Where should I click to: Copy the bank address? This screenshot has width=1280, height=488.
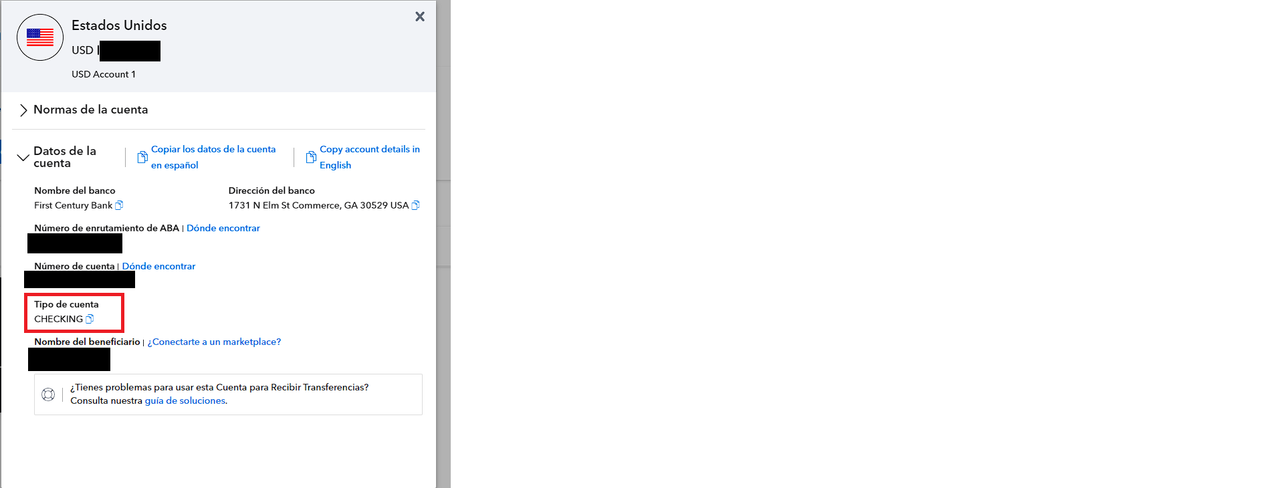tap(416, 205)
